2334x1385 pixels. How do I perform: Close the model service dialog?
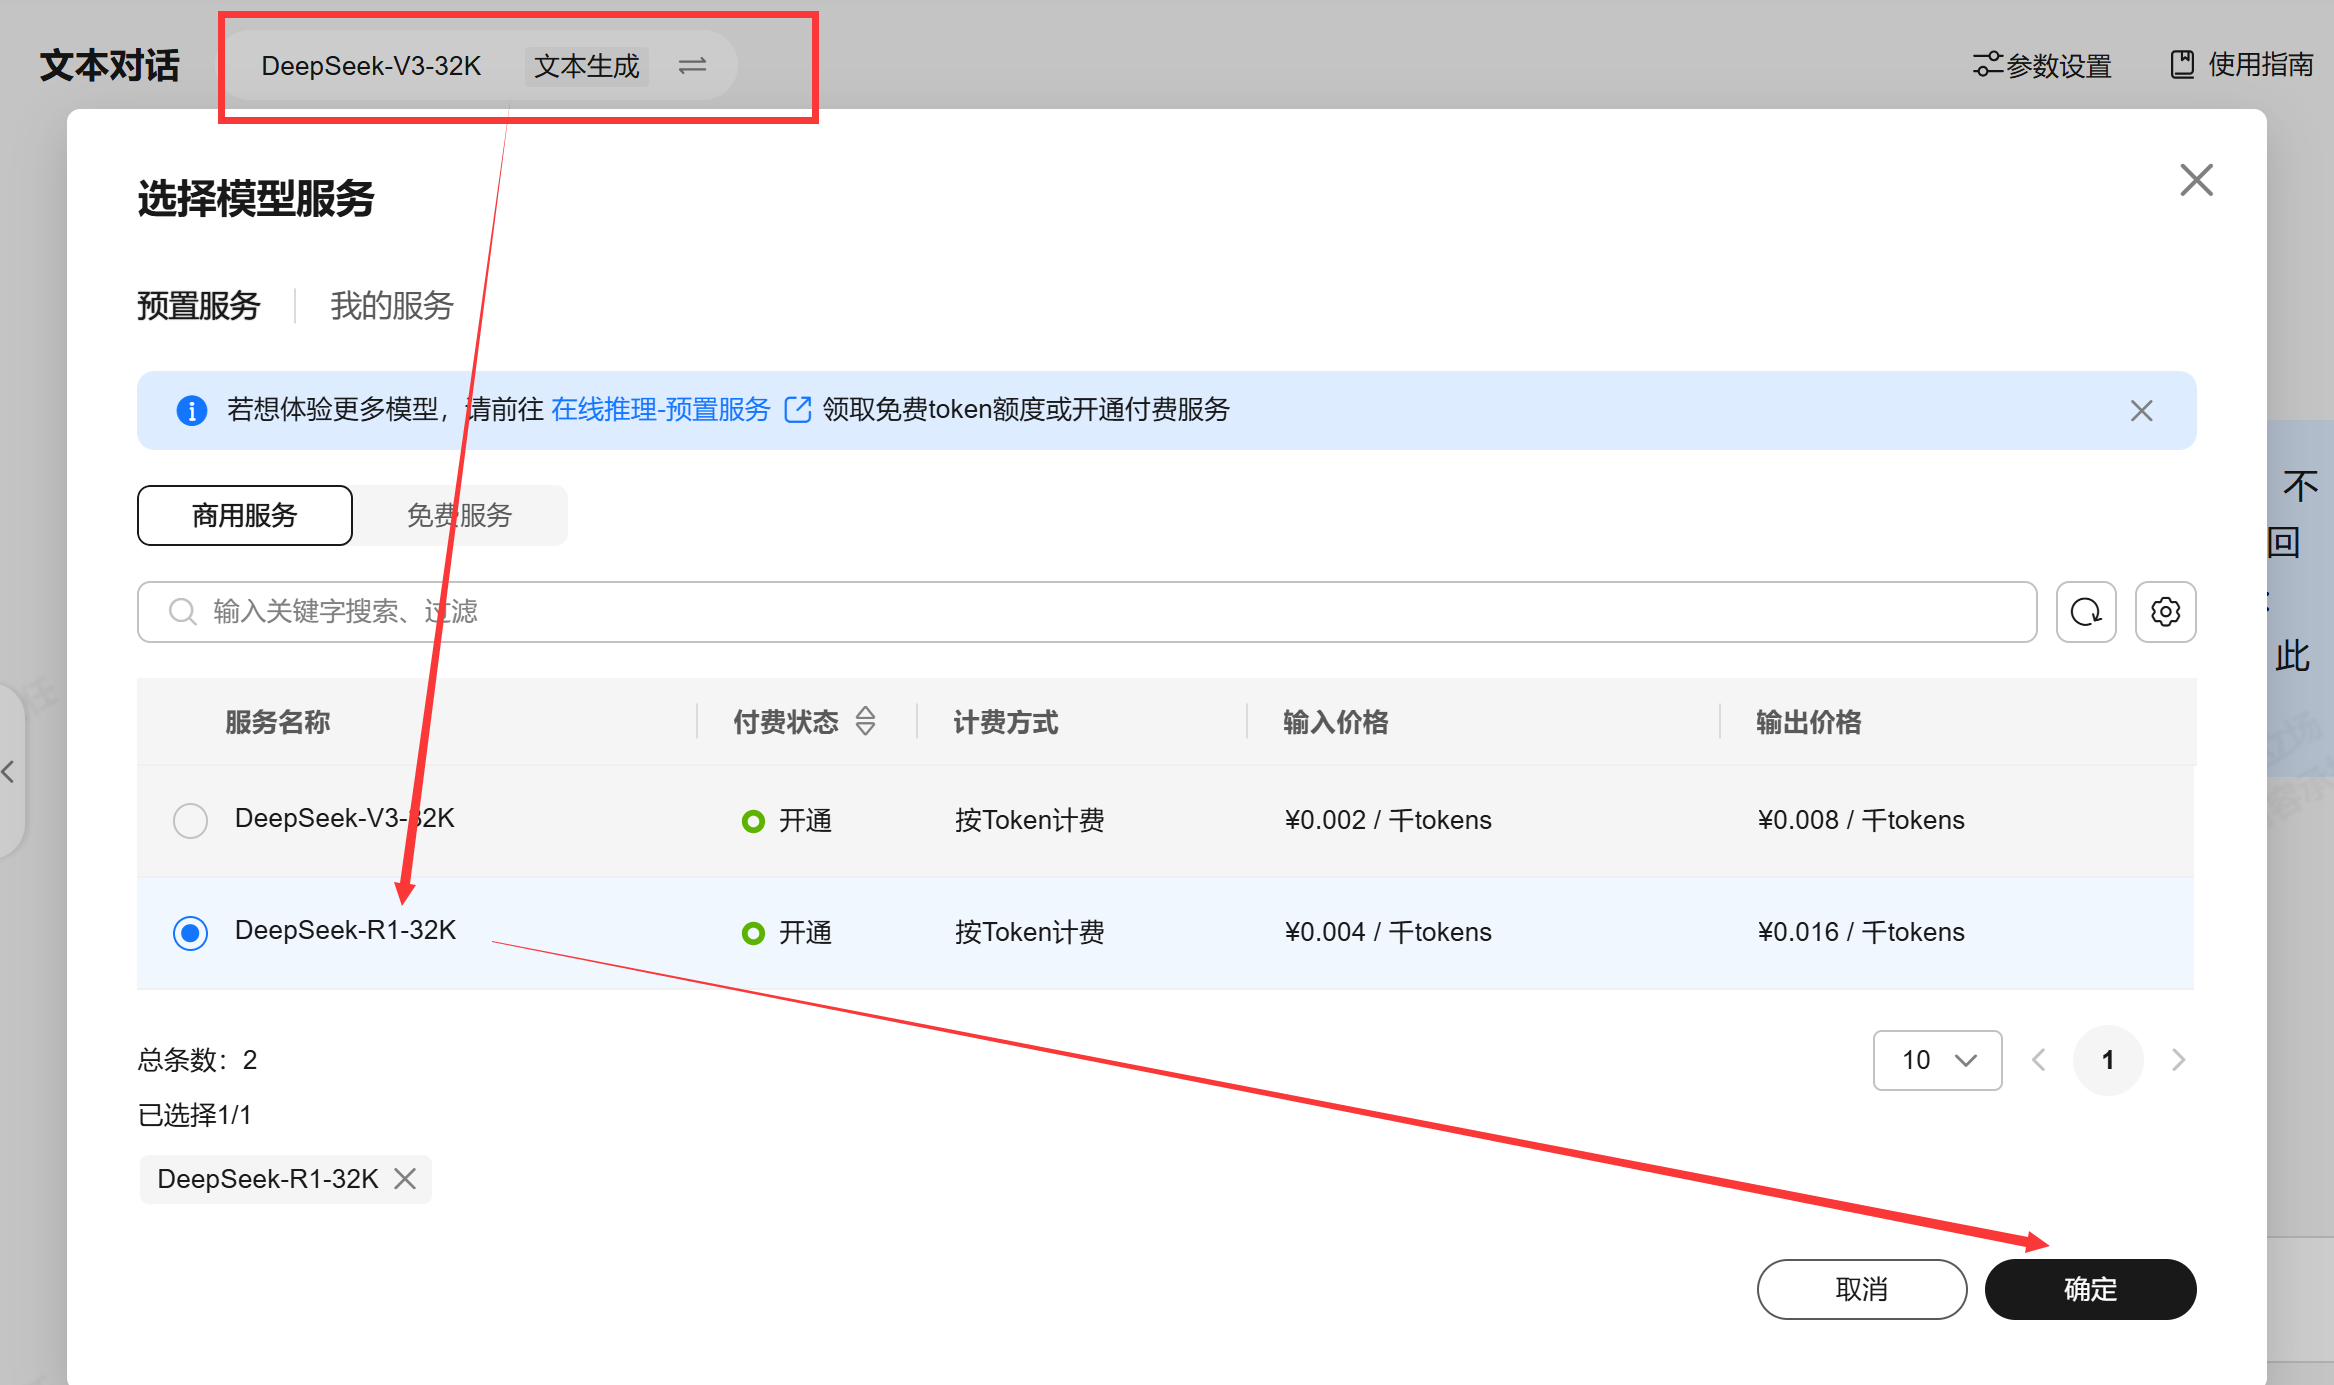2196,181
